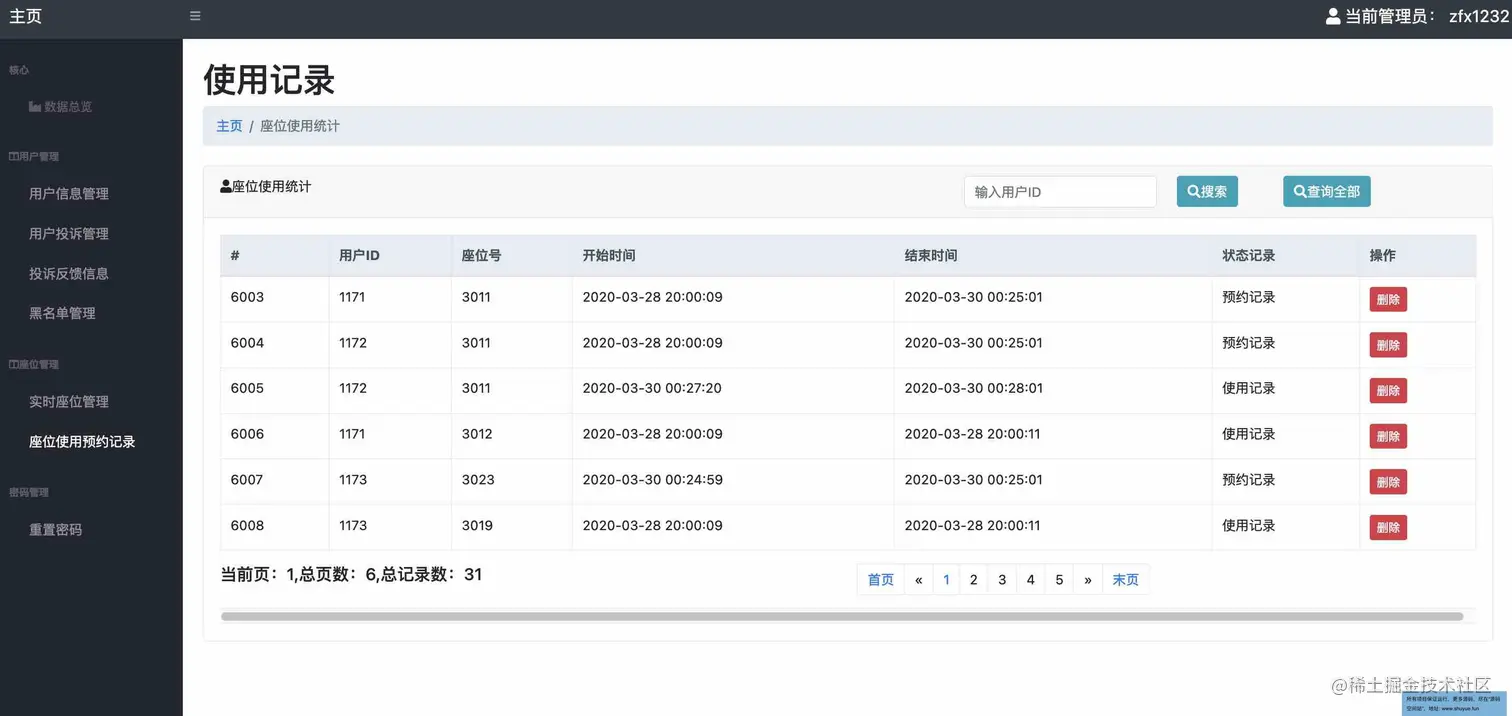The image size is (1512, 716).
Task: Open 投诉反馈信息 in the sidebar
Action: (x=69, y=273)
